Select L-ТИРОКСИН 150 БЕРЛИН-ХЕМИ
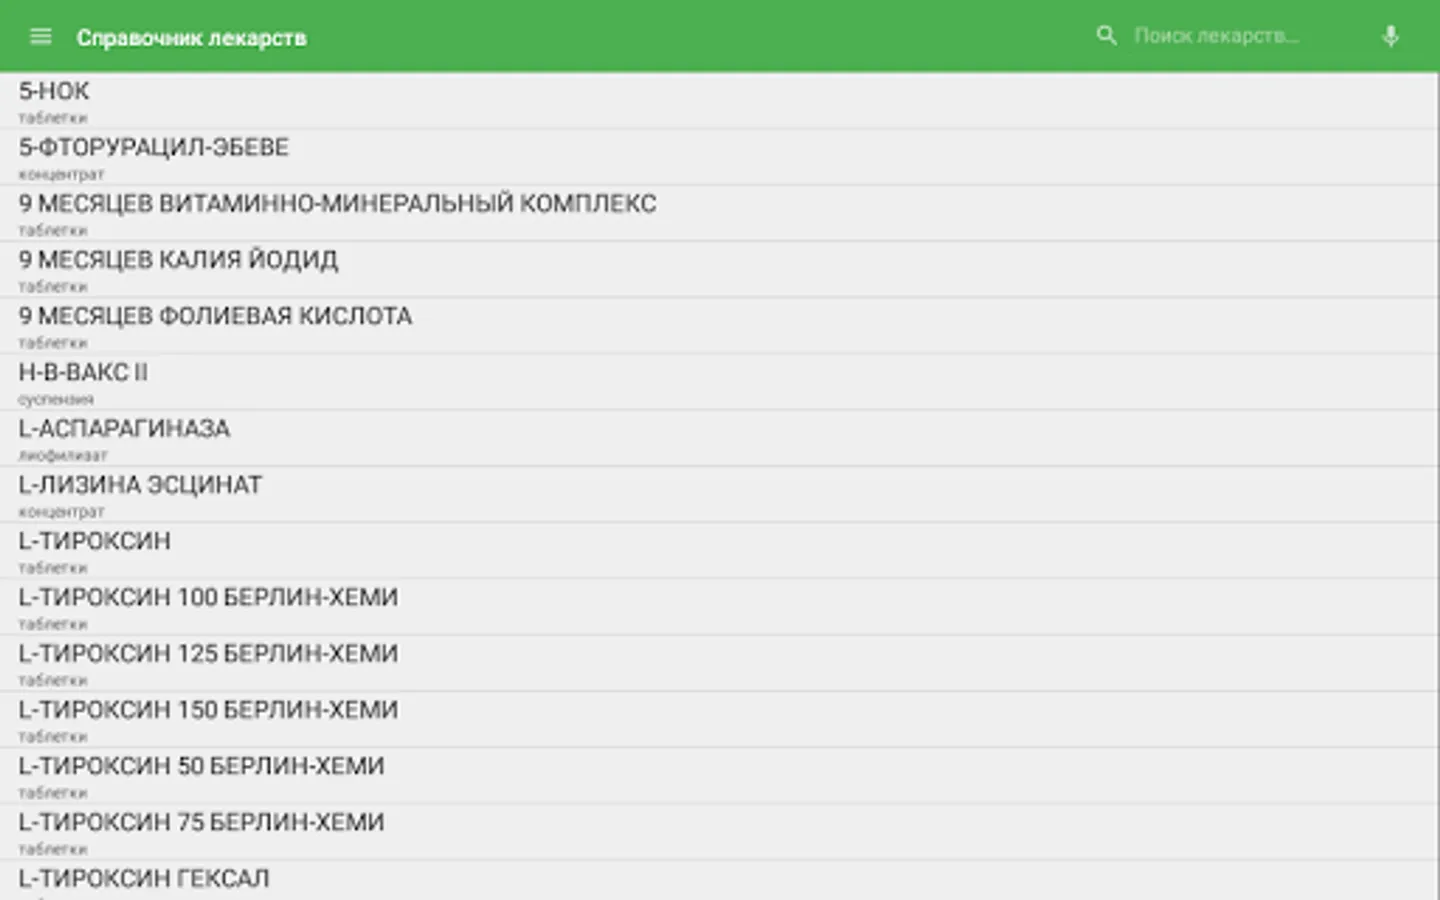This screenshot has height=900, width=1440. (720, 719)
